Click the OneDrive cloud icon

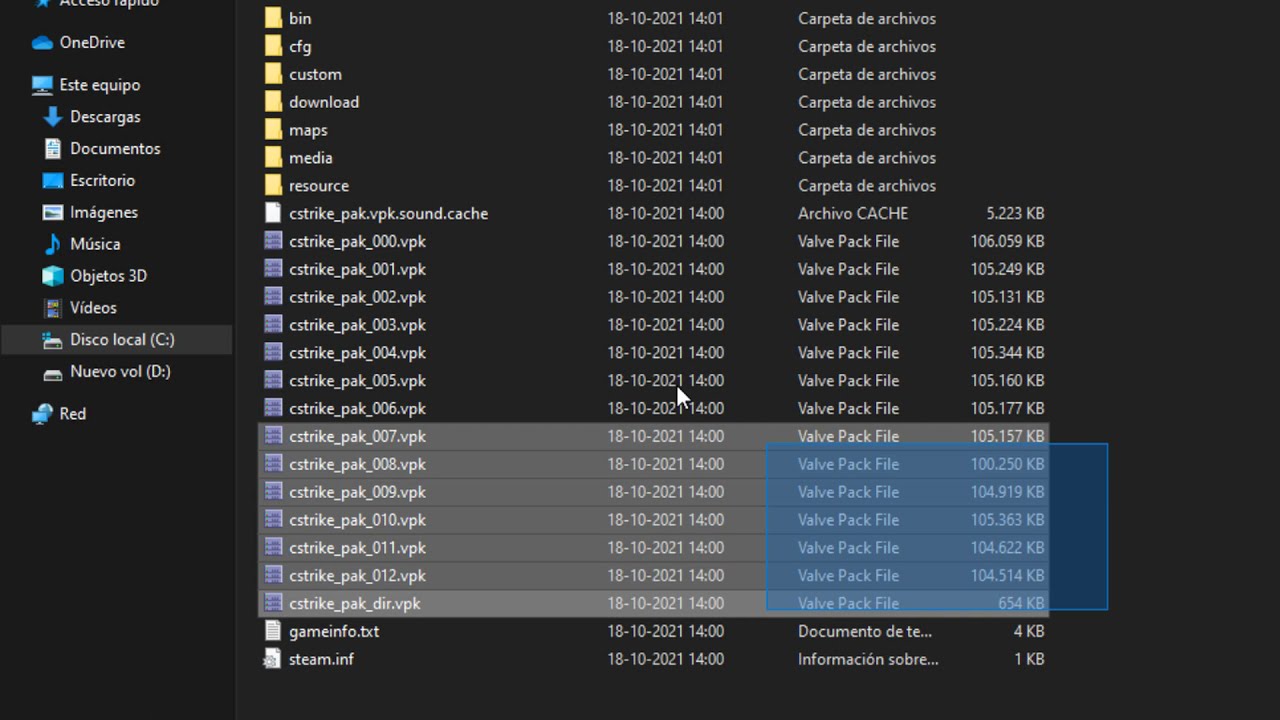pos(42,43)
